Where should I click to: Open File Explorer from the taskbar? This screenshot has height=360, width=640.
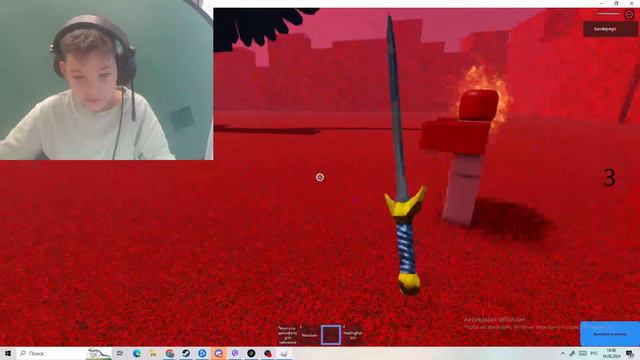[153, 353]
